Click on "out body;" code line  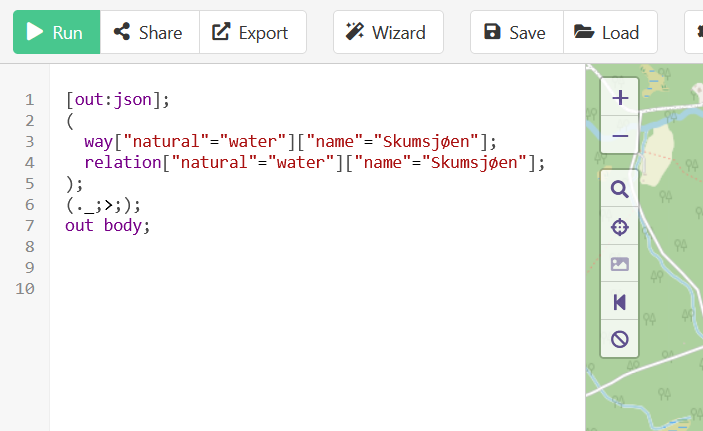[x=107, y=225]
